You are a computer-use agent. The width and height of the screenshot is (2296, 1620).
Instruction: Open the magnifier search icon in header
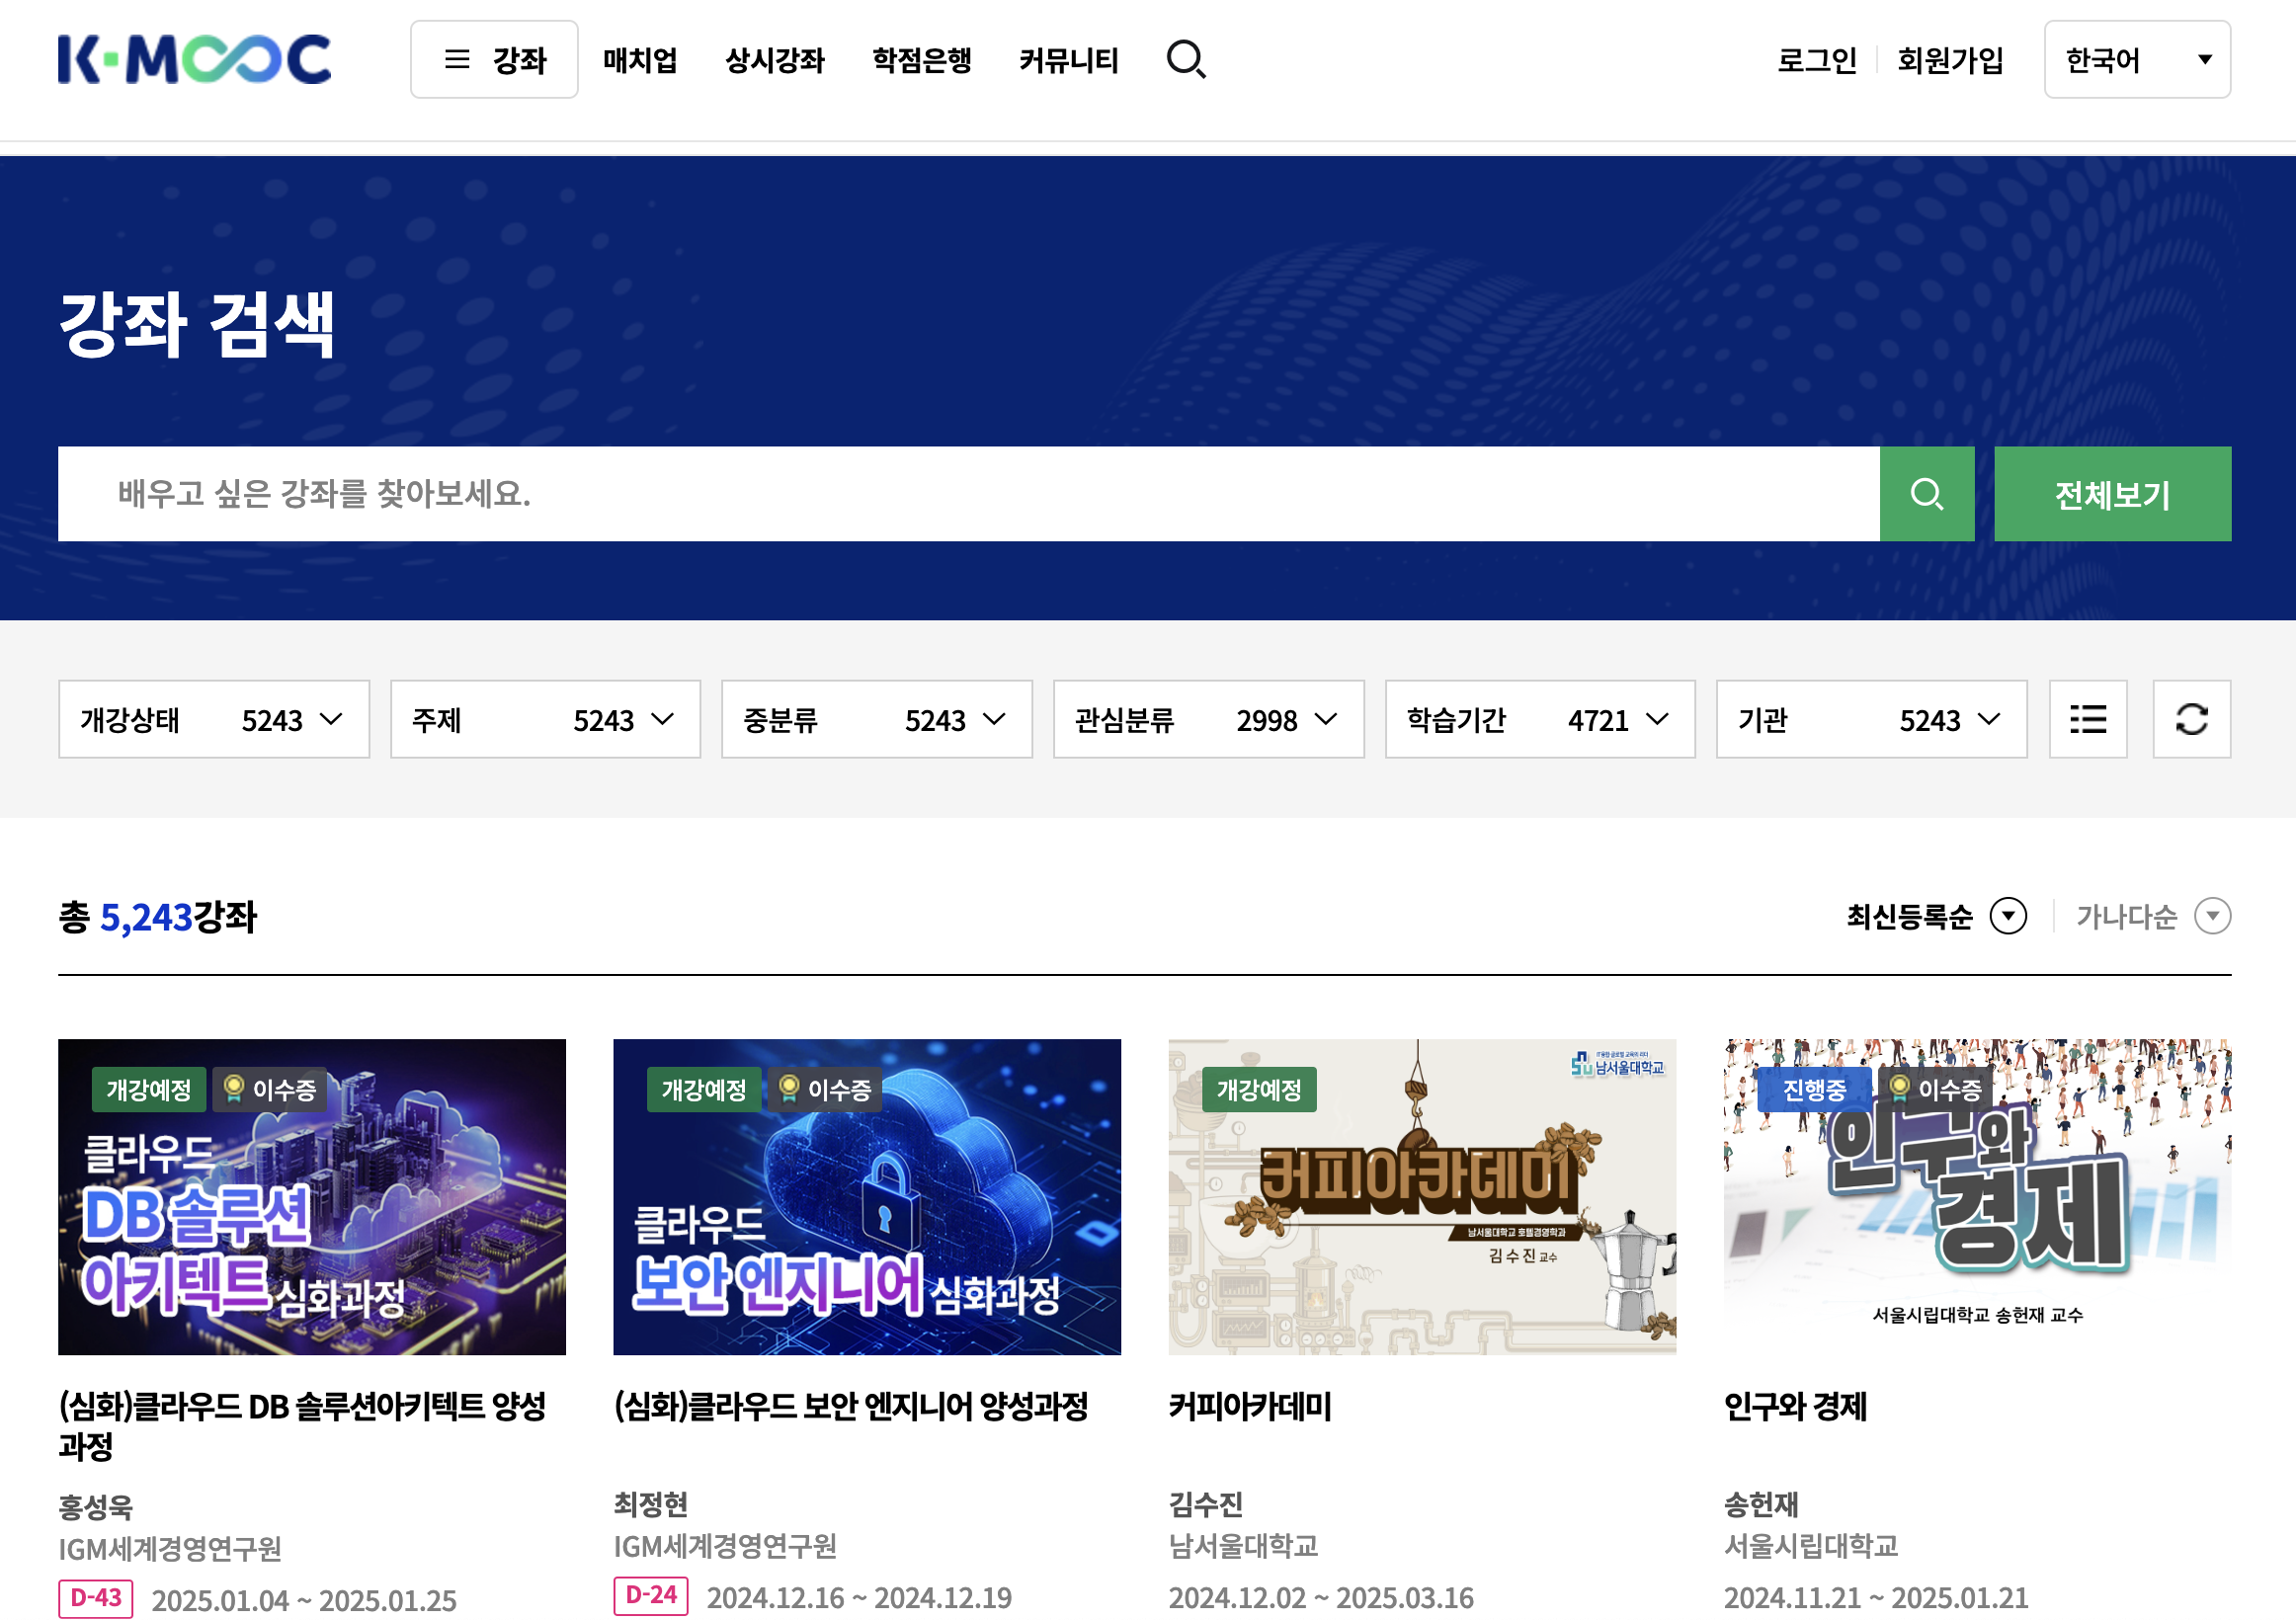pos(1186,60)
